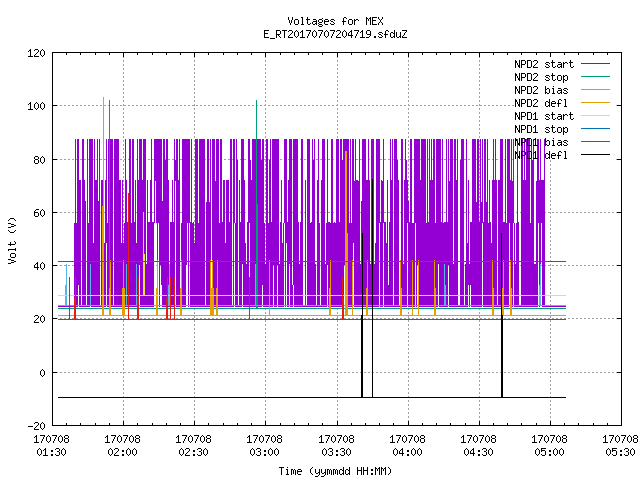Click the filename E_RT20170707204719.sfduZ subtitle
Screen dimensions: 640x480
coord(336,34)
